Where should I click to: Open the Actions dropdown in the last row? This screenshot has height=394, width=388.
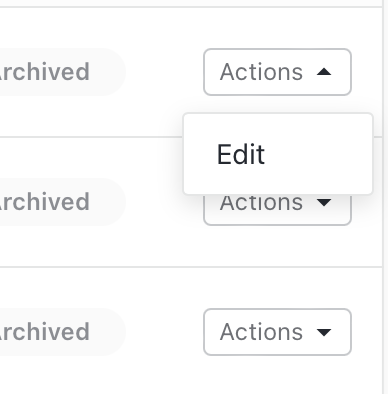coord(277,332)
